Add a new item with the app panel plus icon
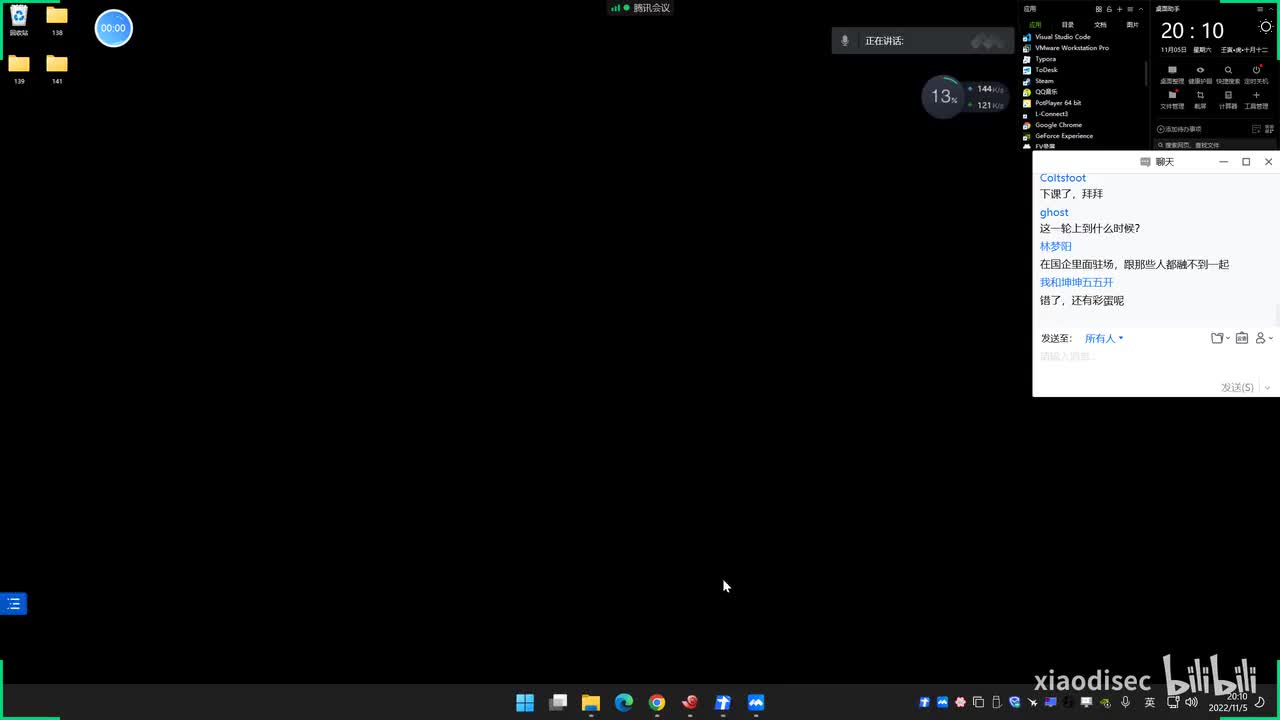Screen dimensions: 1280x720 tap(1119, 9)
